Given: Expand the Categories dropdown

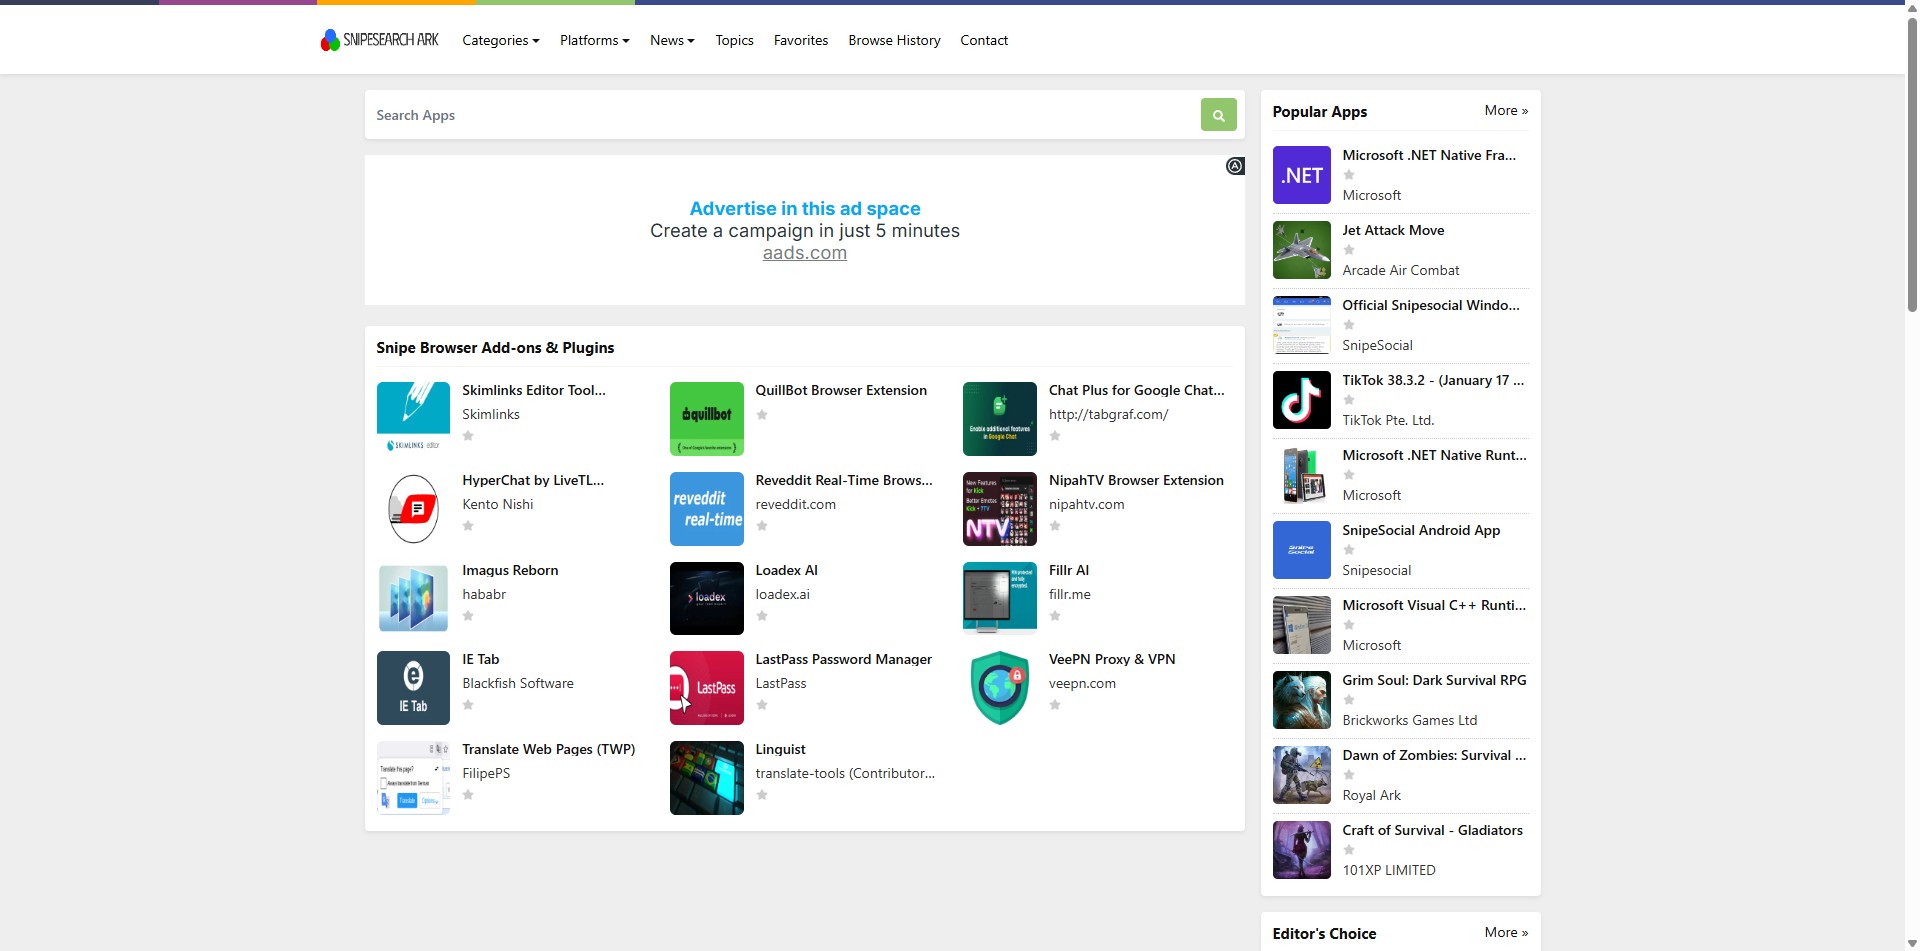Looking at the screenshot, I should (x=500, y=40).
